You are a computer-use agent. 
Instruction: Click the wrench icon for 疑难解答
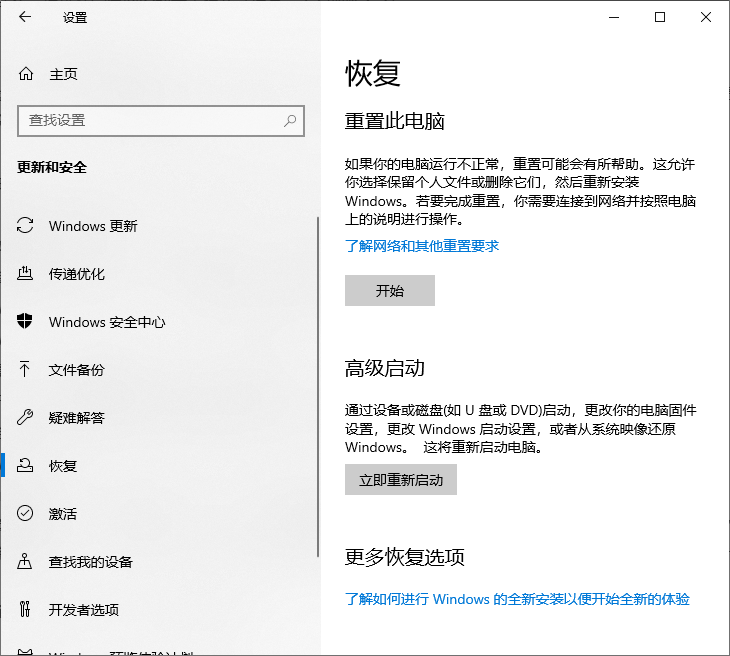coord(25,417)
